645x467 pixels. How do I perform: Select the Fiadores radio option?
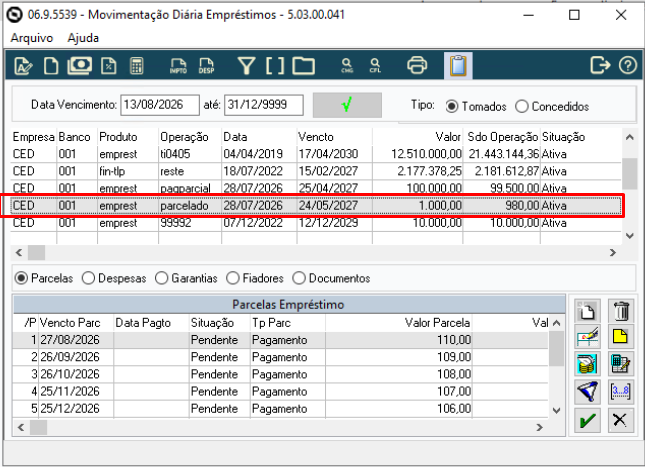[x=255, y=279]
